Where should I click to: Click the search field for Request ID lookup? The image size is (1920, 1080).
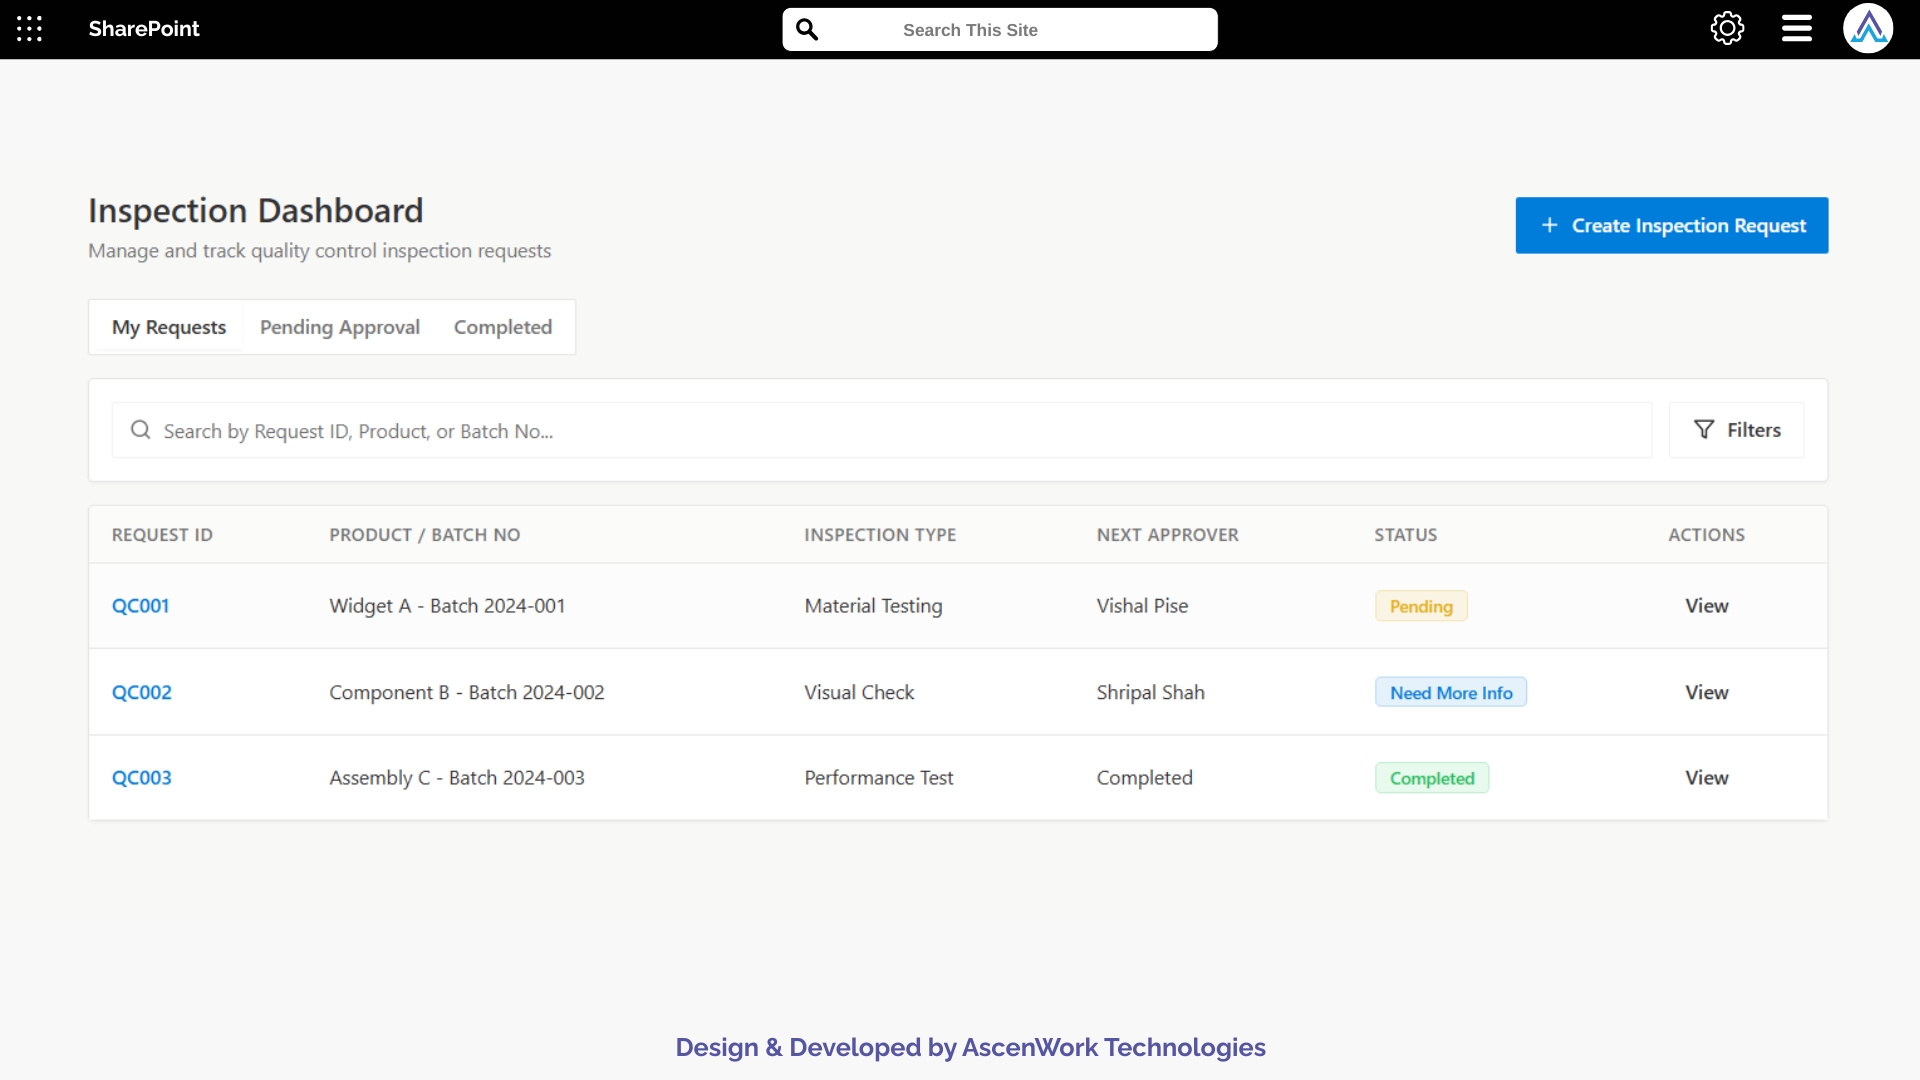click(x=700, y=430)
